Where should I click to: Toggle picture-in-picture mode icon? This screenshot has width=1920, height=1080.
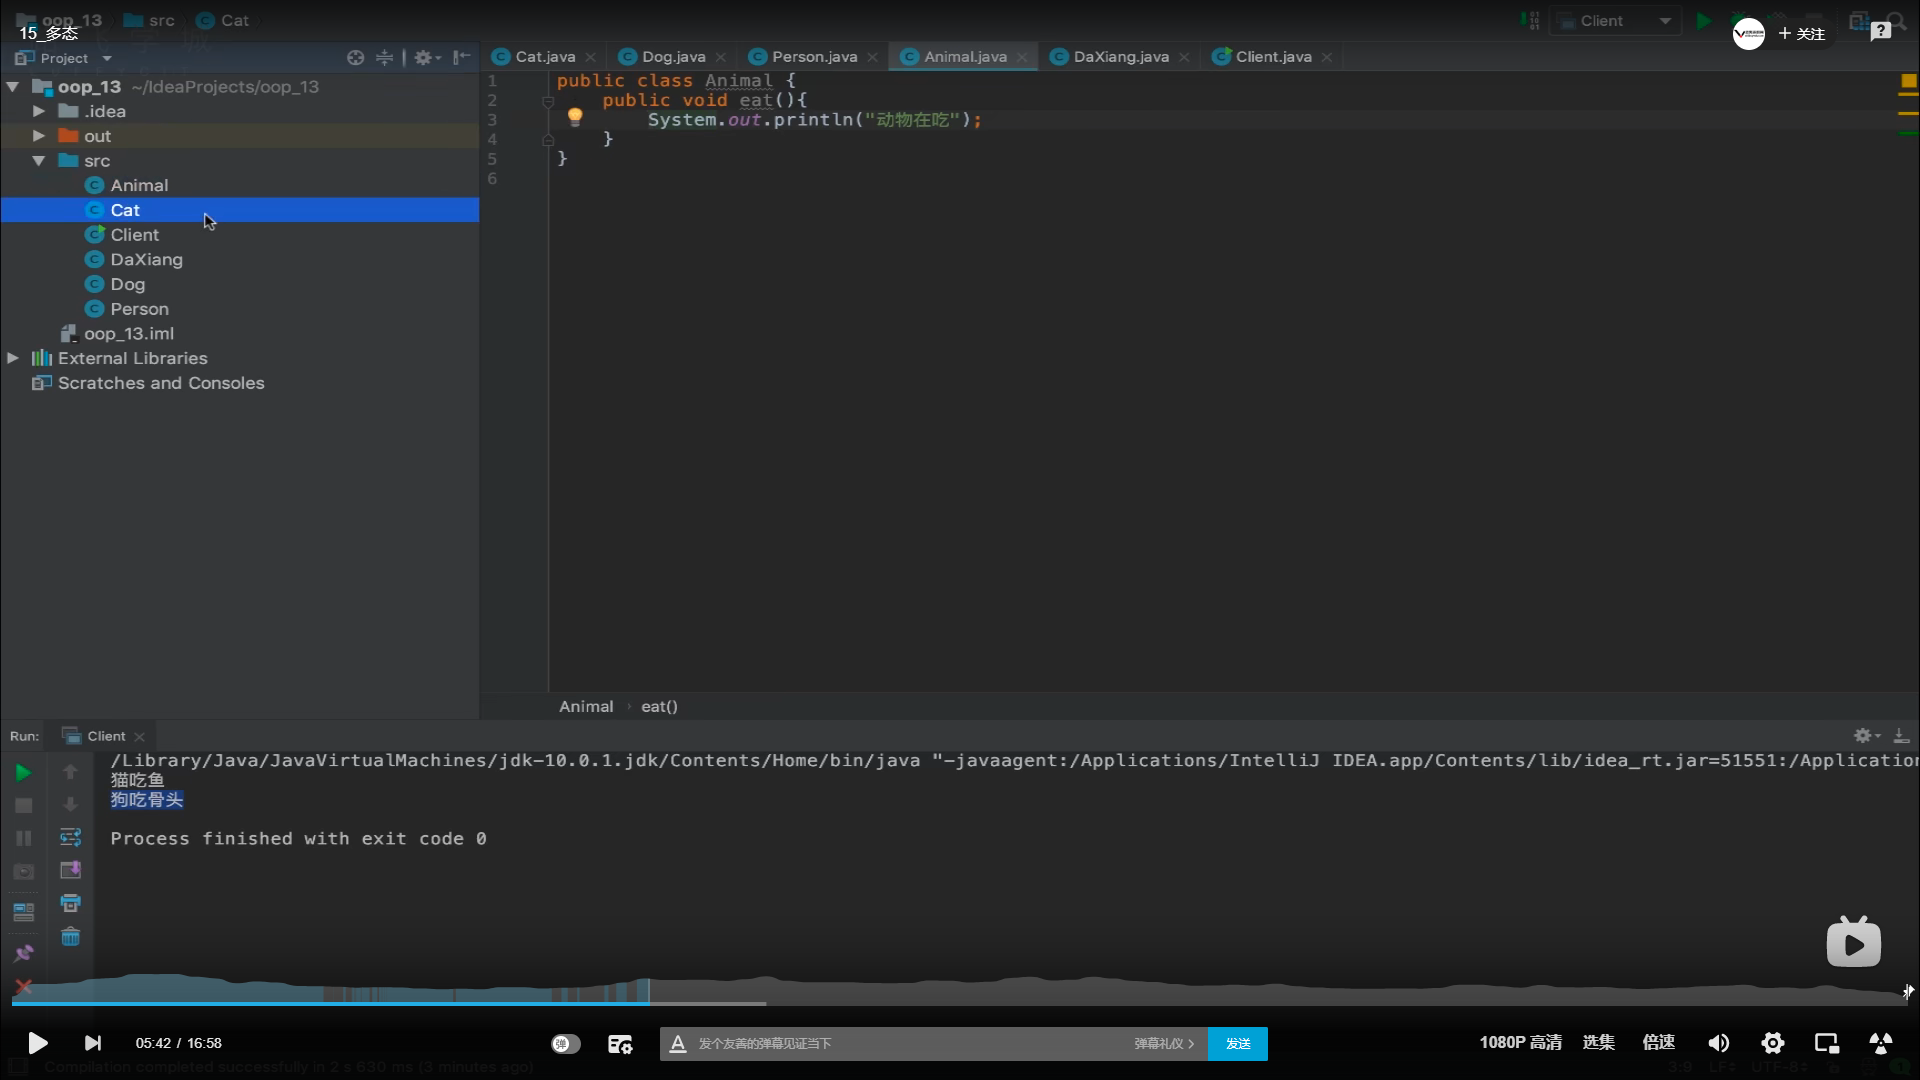tap(1826, 1043)
